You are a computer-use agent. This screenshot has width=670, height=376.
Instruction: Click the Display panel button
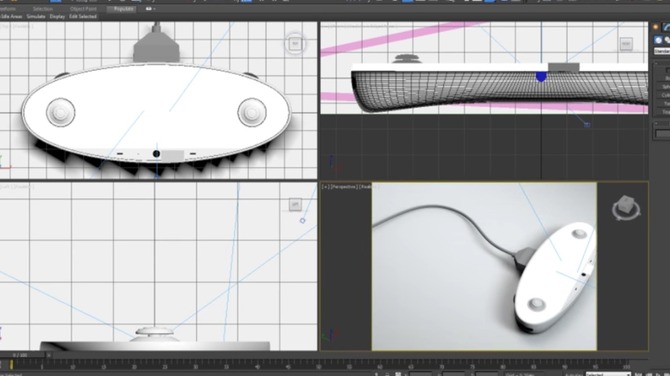point(57,17)
